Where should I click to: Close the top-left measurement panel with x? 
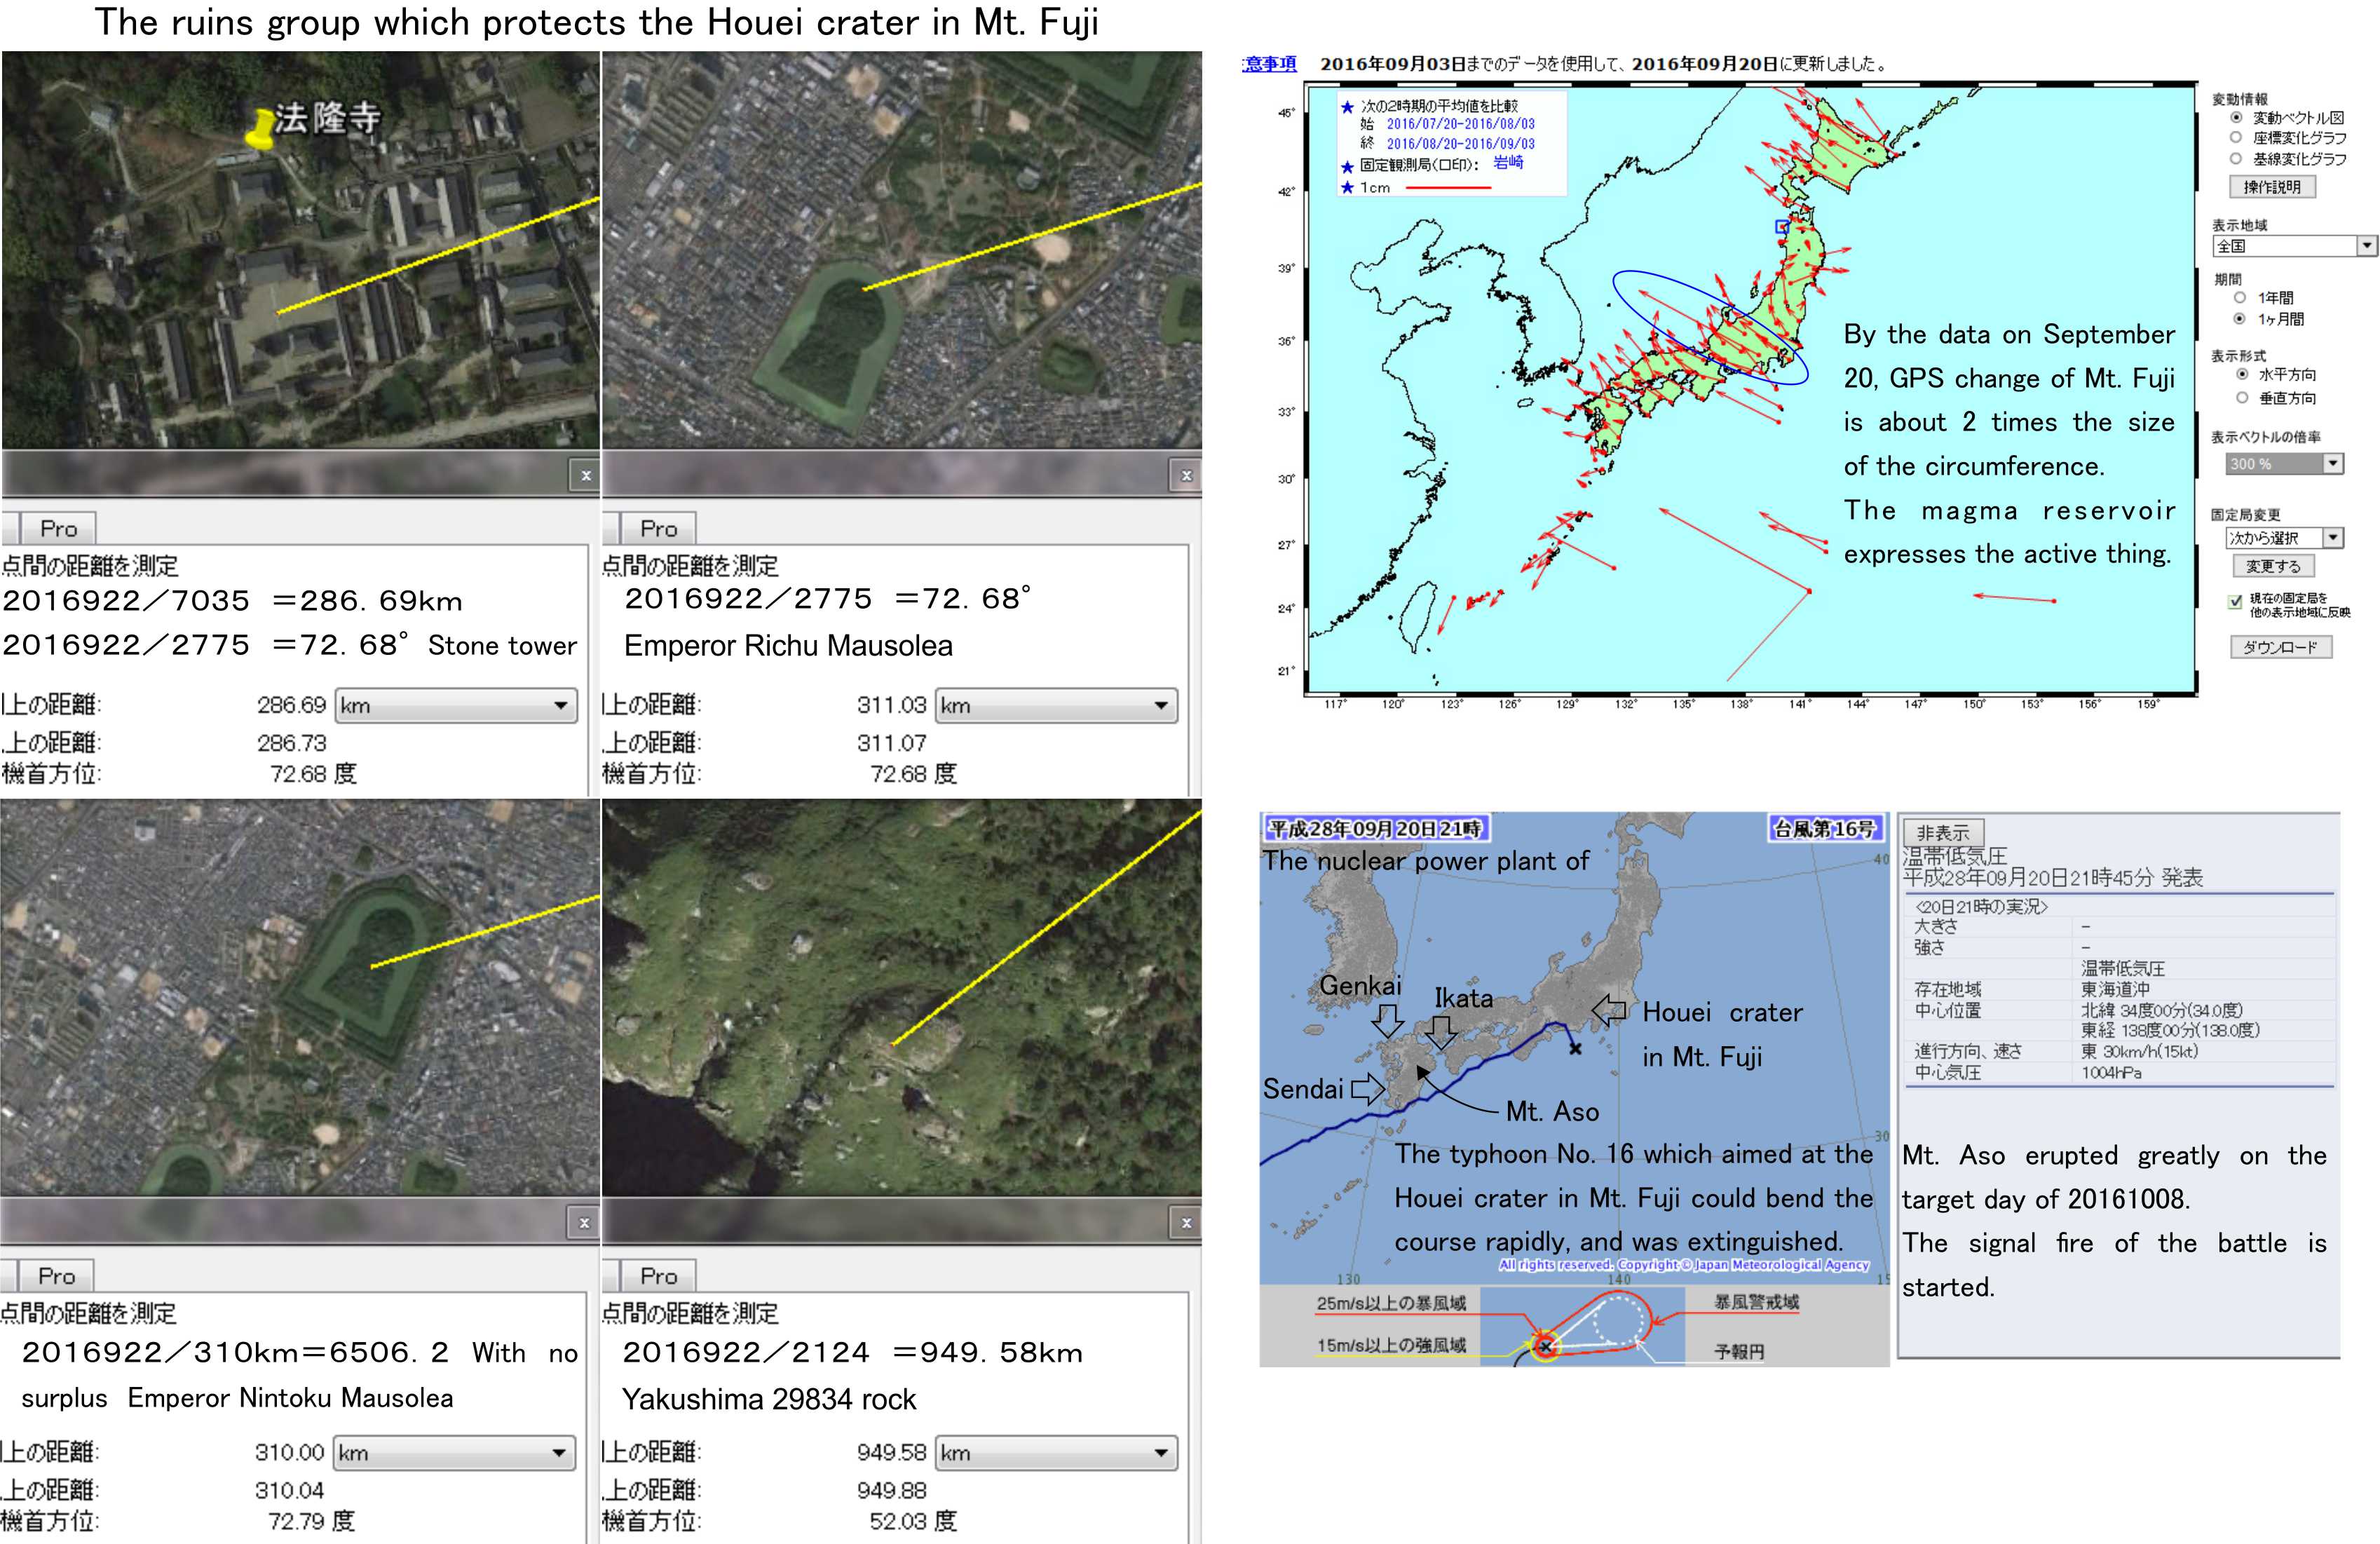point(586,475)
